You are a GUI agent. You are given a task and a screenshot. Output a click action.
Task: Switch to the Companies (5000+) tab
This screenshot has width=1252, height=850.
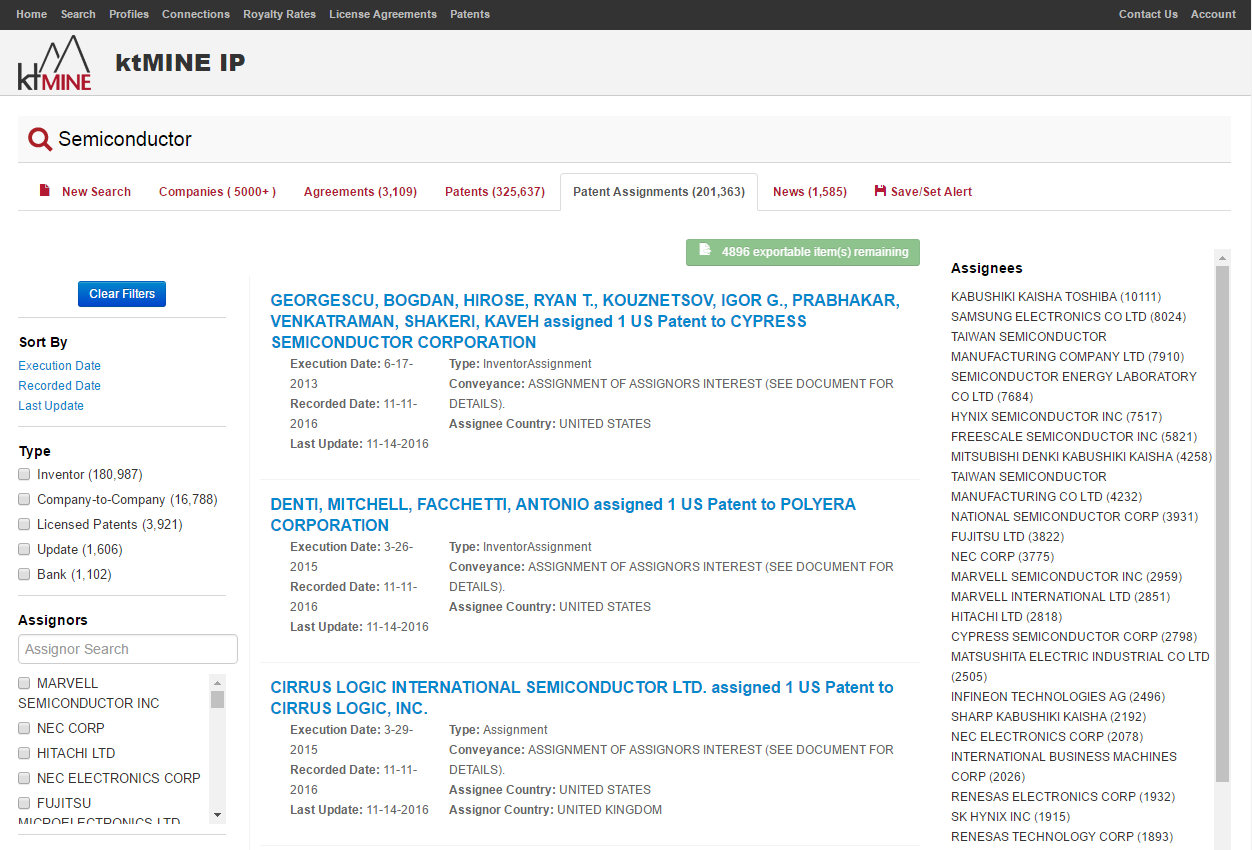217,192
